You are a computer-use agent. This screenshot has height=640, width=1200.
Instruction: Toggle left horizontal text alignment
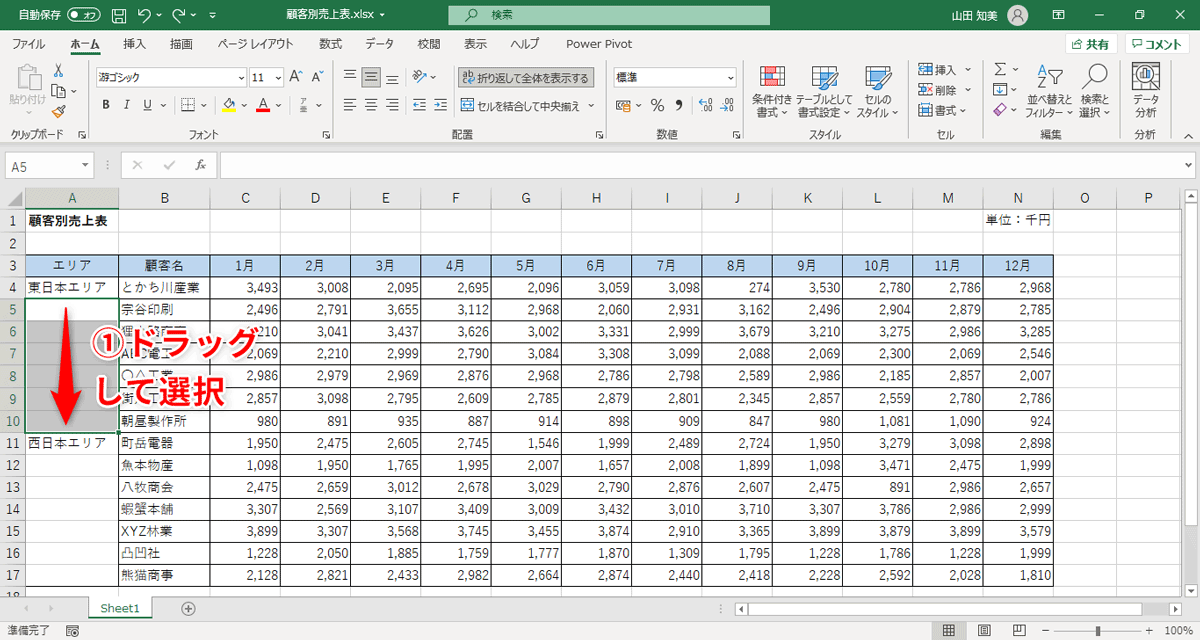pos(350,105)
